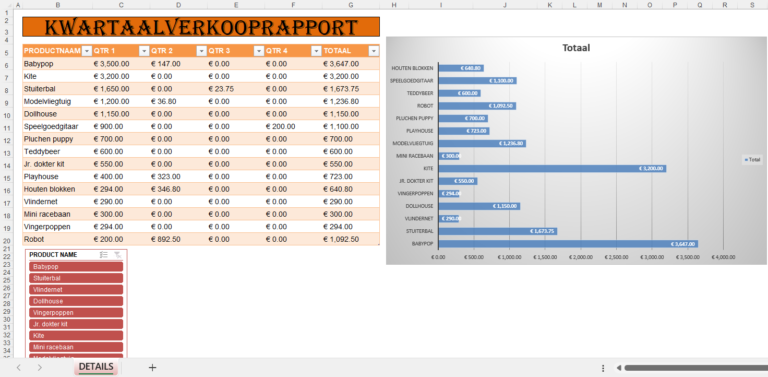Open the QTR 3 filter dropdown
The height and width of the screenshot is (377, 768).
click(x=259, y=51)
